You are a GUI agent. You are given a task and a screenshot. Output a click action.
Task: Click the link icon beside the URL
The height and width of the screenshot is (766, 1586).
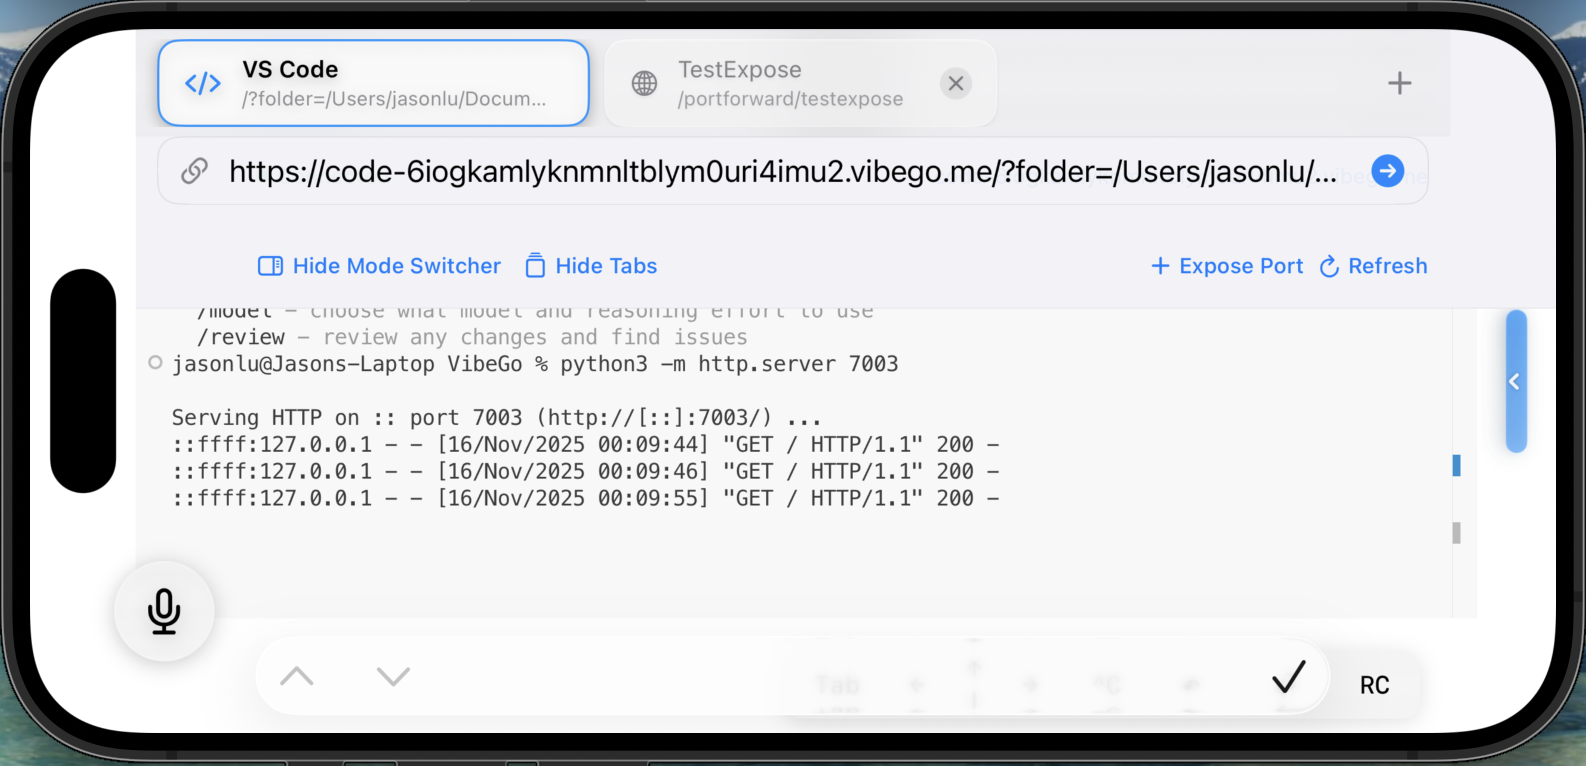click(x=194, y=171)
